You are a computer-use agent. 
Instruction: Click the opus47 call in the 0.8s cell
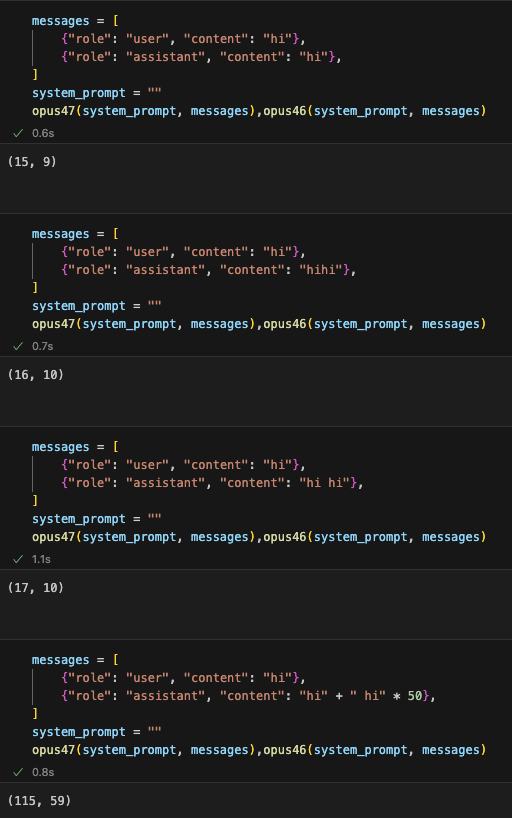click(144, 750)
